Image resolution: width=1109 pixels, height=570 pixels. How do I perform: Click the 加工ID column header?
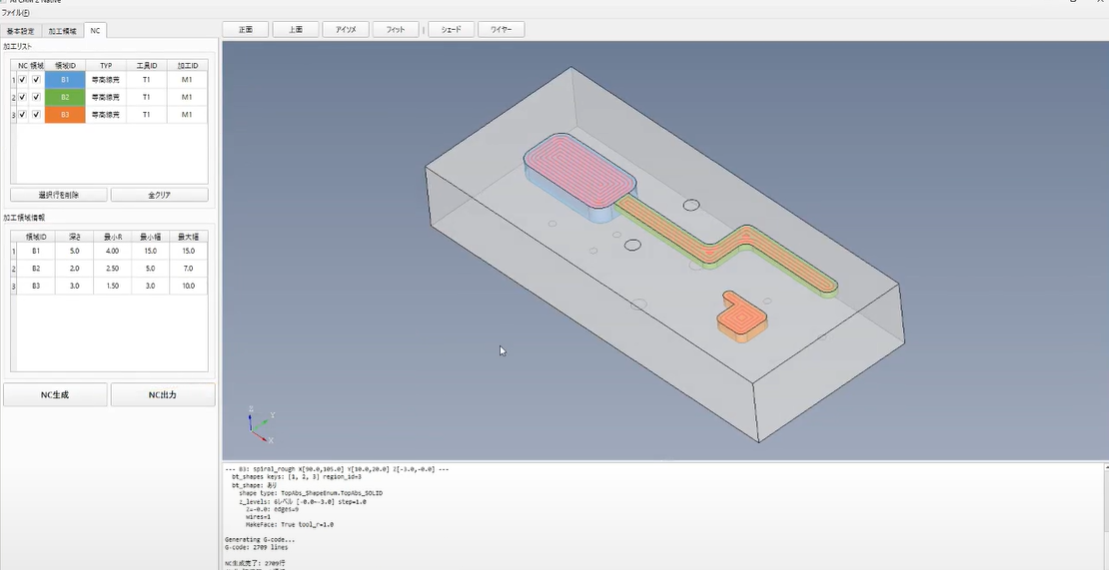(187, 66)
